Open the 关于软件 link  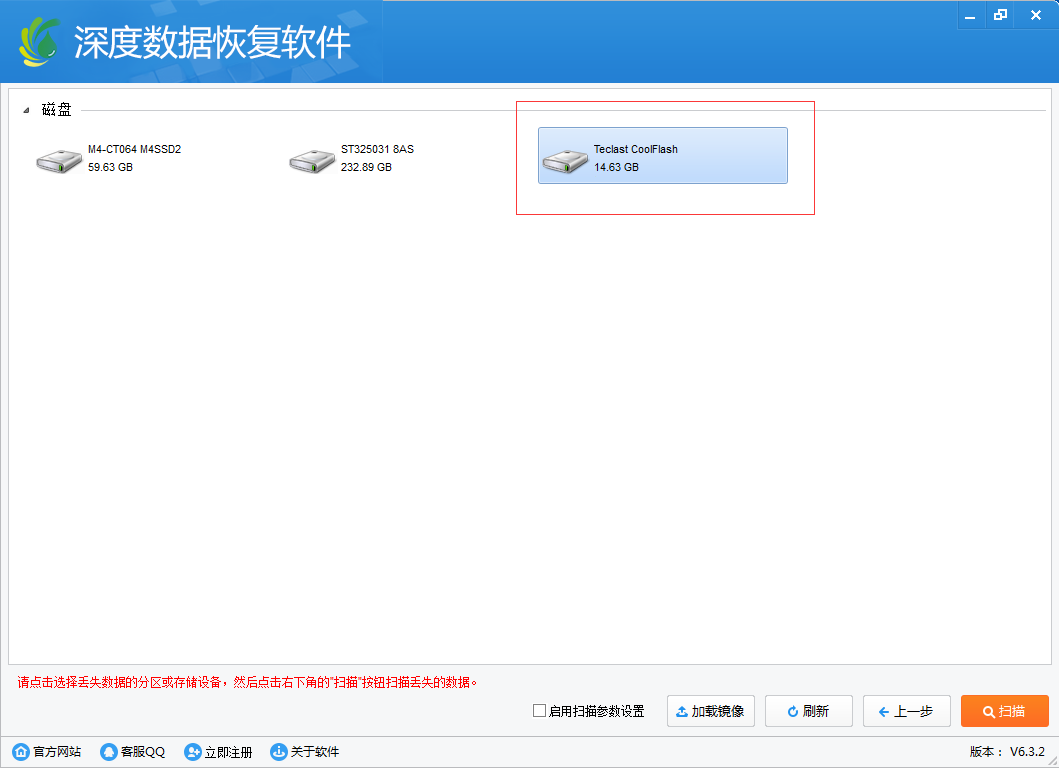pyautogui.click(x=315, y=752)
